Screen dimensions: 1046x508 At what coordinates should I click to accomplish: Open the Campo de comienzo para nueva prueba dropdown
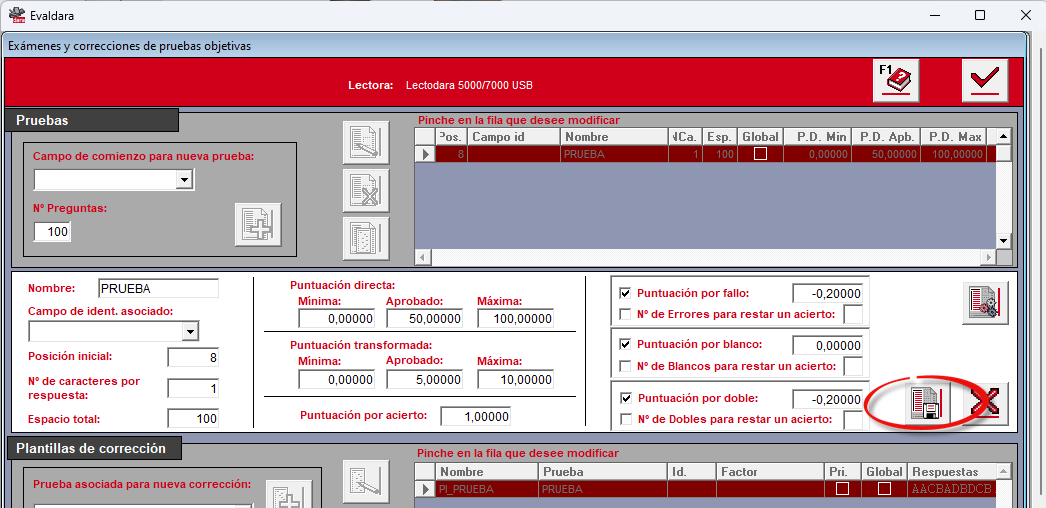pyautogui.click(x=185, y=179)
